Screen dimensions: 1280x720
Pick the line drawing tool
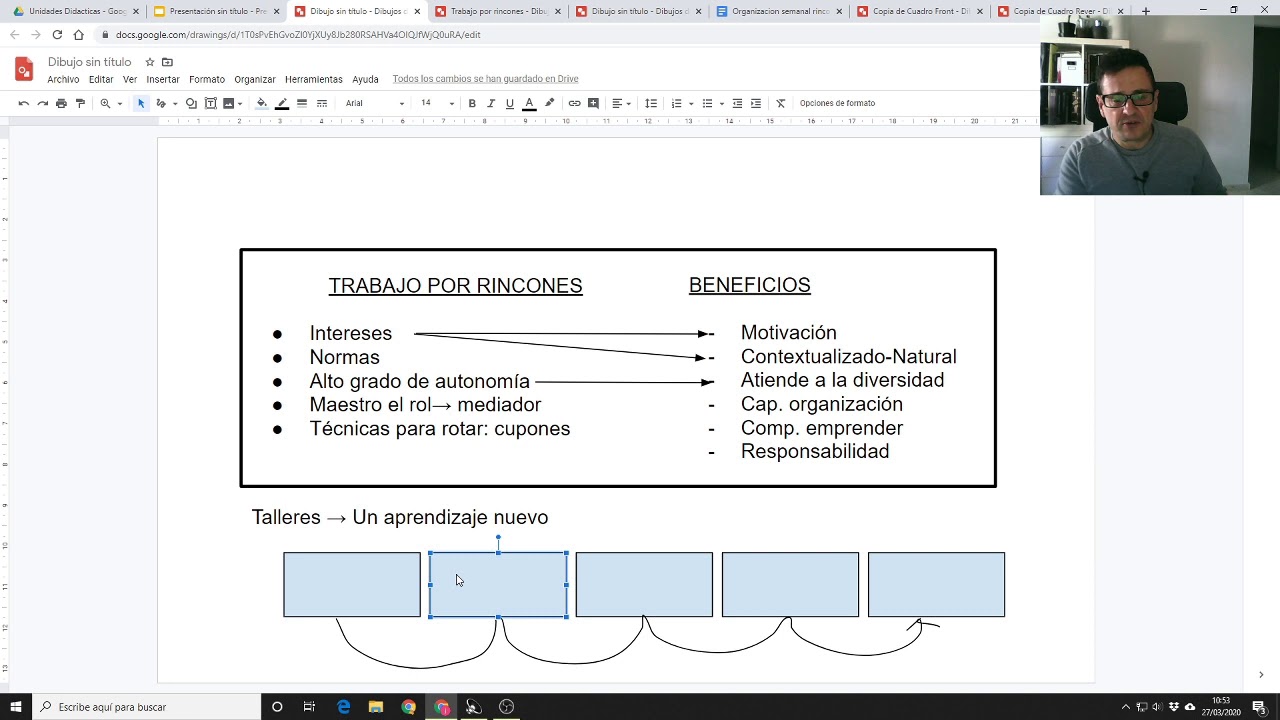point(160,103)
